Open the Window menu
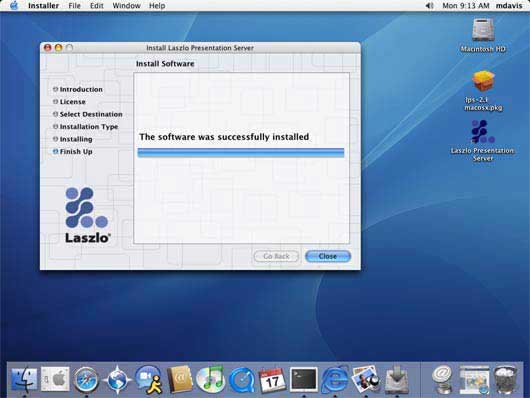Screen dimensions: 530x398 click(126, 6)
